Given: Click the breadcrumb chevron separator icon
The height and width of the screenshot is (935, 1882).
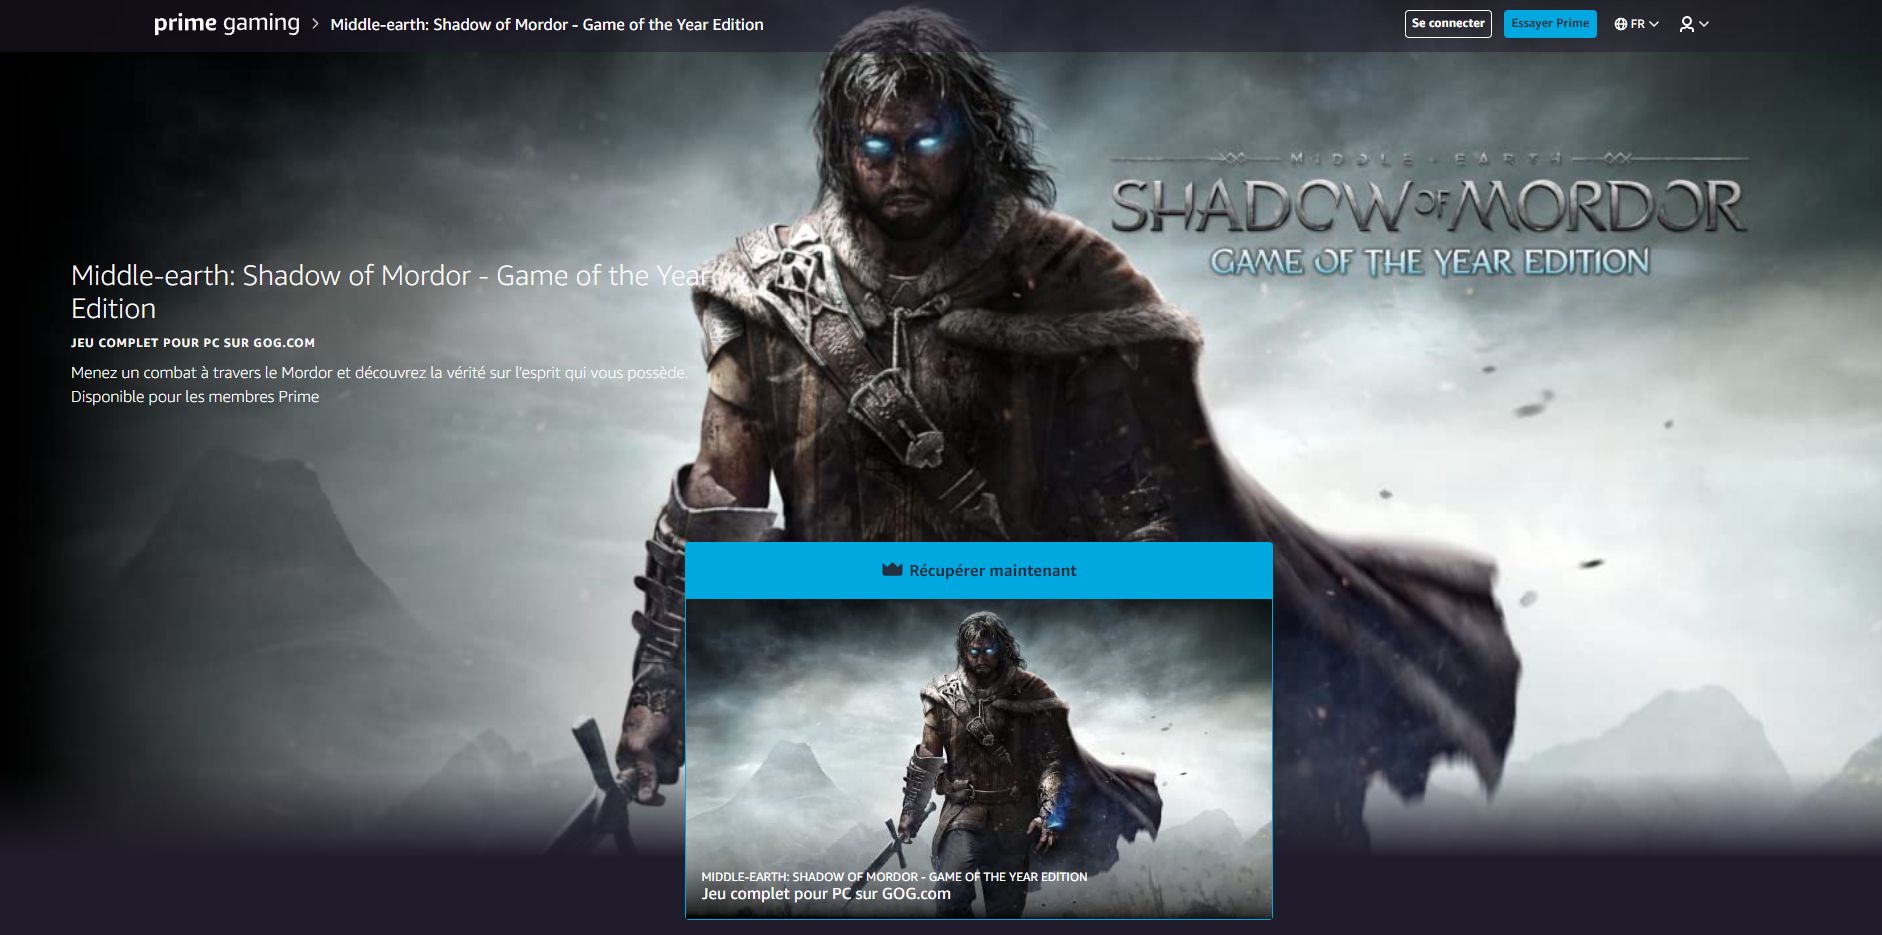Looking at the screenshot, I should [315, 24].
